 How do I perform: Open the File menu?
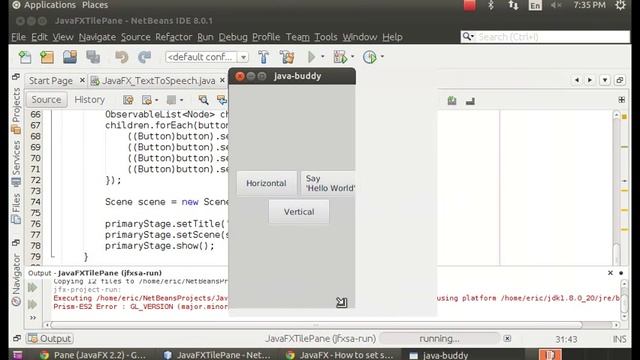pyautogui.click(x=18, y=37)
